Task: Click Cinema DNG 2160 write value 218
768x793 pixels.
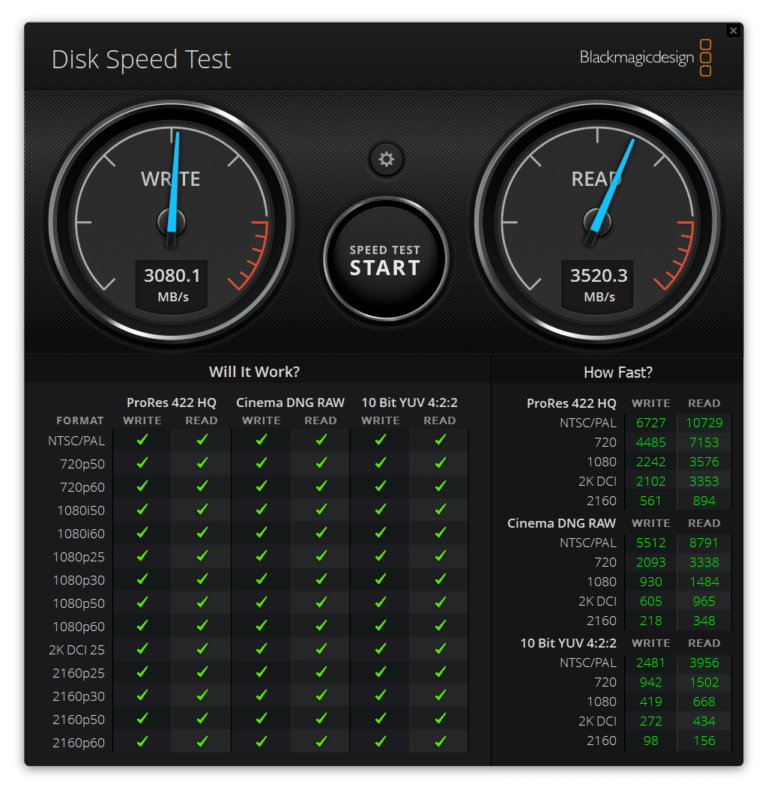Action: coord(651,621)
